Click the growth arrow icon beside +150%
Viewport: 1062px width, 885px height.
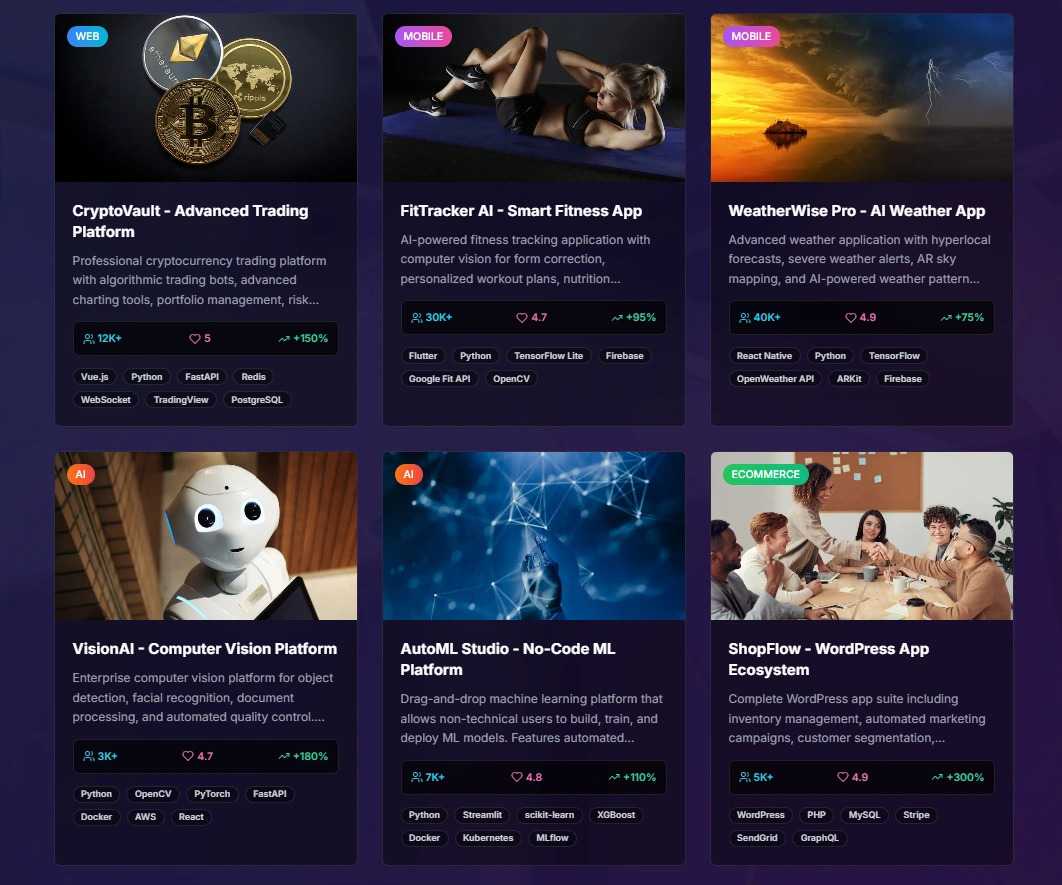(284, 339)
